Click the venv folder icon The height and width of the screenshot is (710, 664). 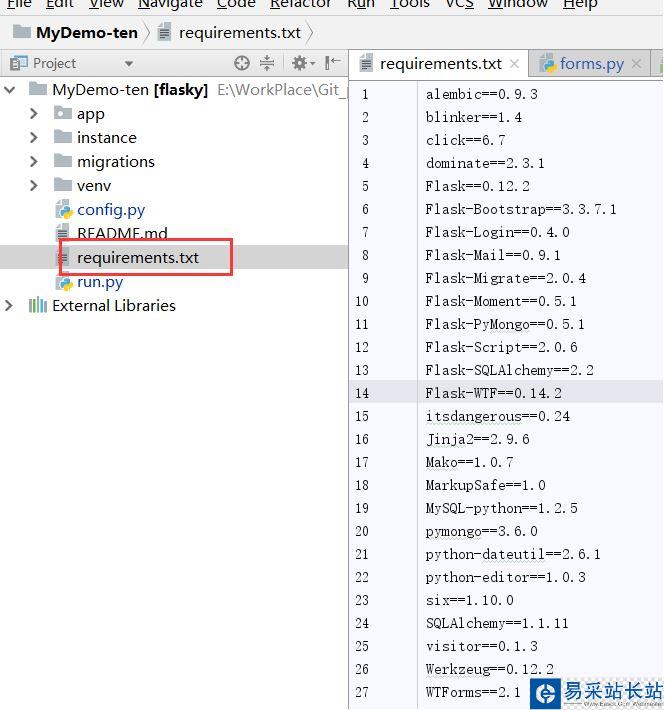(x=63, y=184)
